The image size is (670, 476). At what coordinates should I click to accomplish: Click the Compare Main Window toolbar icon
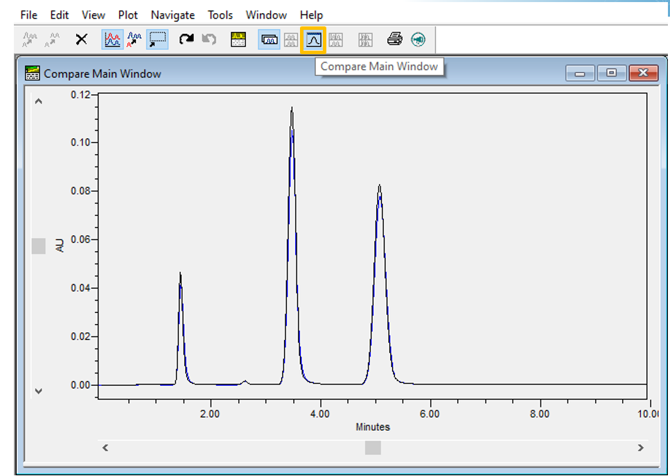click(x=313, y=40)
